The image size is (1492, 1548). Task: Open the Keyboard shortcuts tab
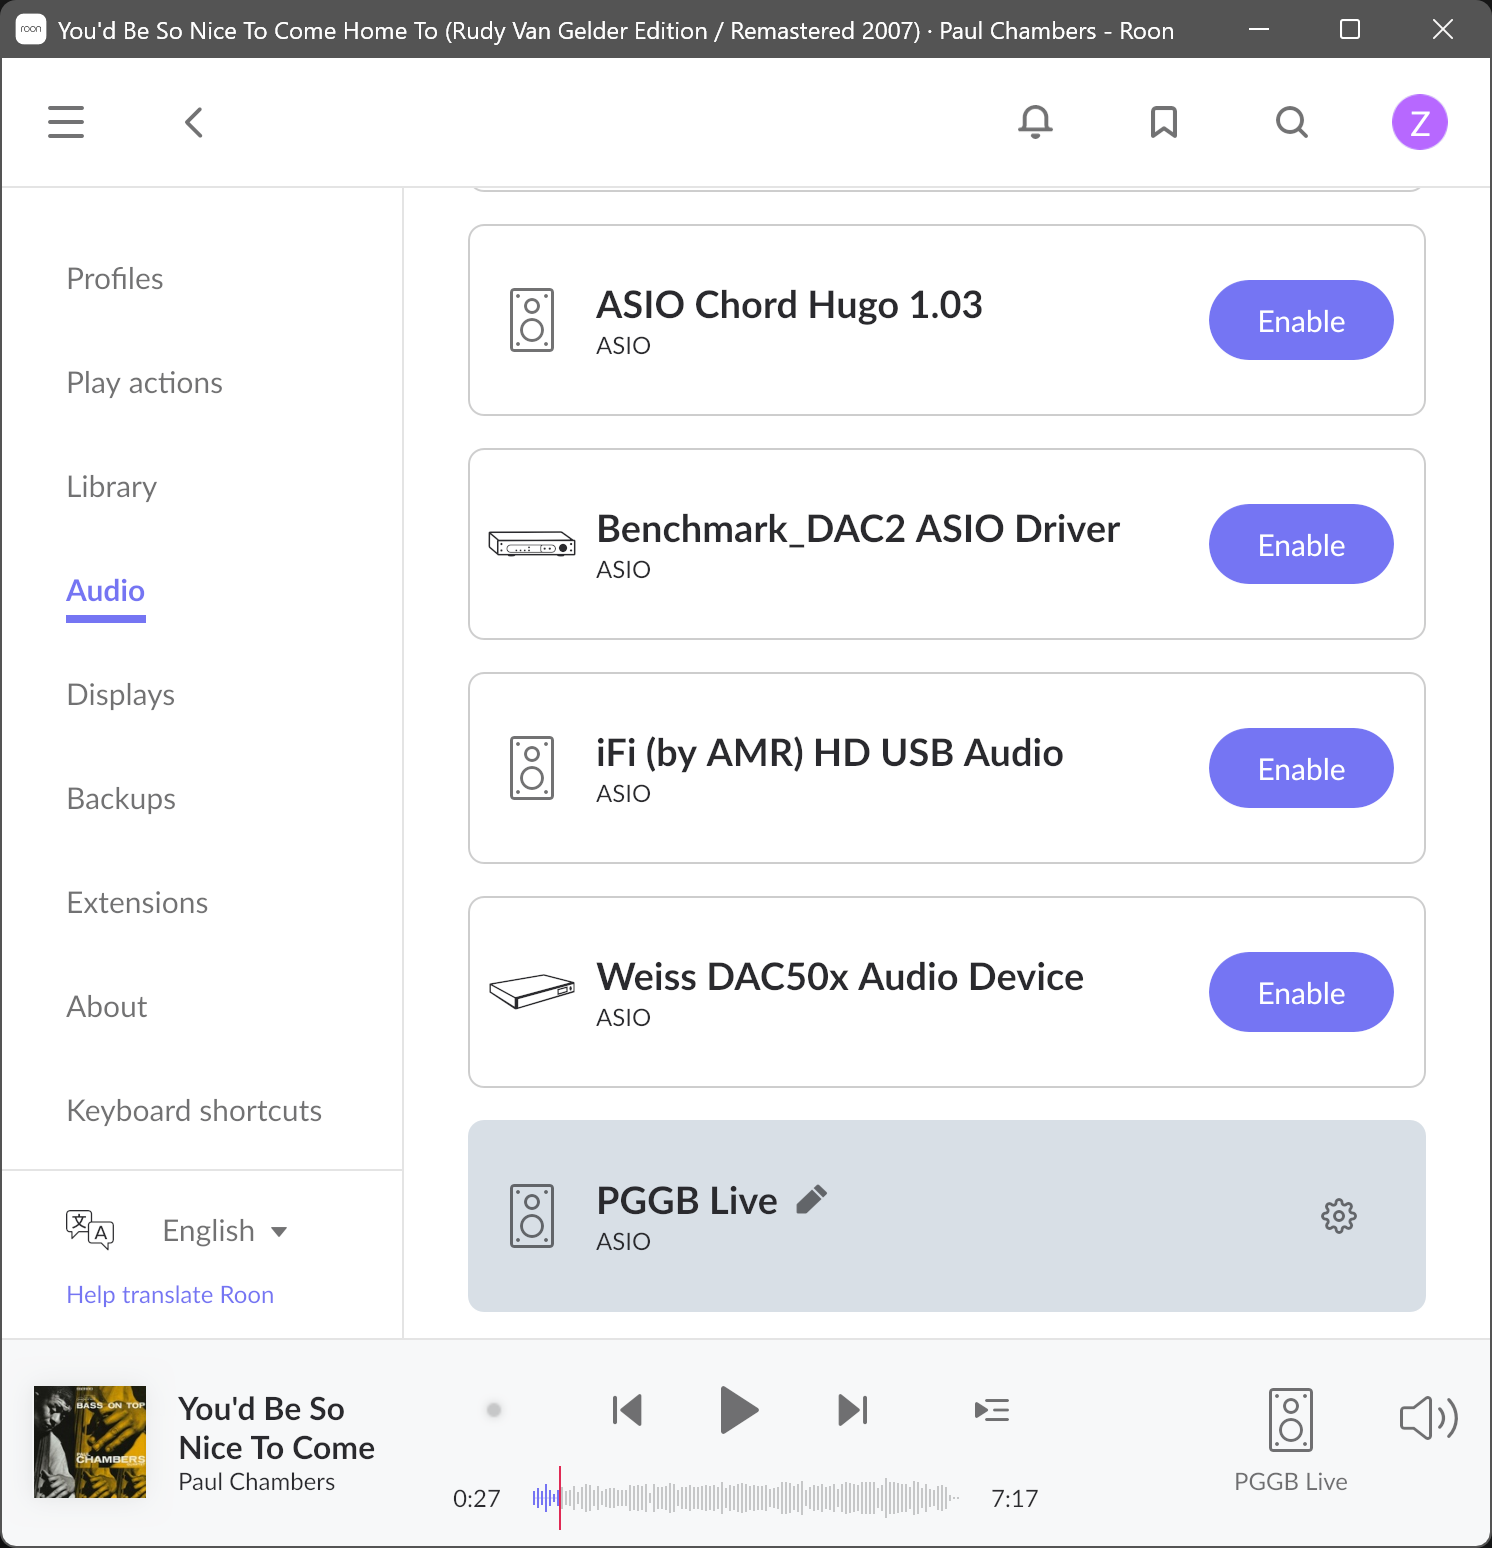194,1111
